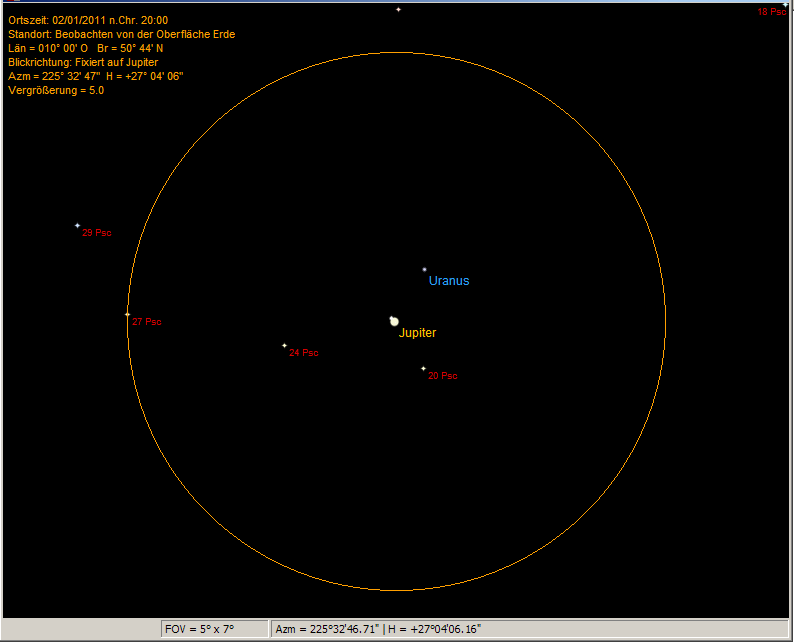Screen dimensions: 794x643
Task: Click the Uranus label text
Action: point(449,280)
